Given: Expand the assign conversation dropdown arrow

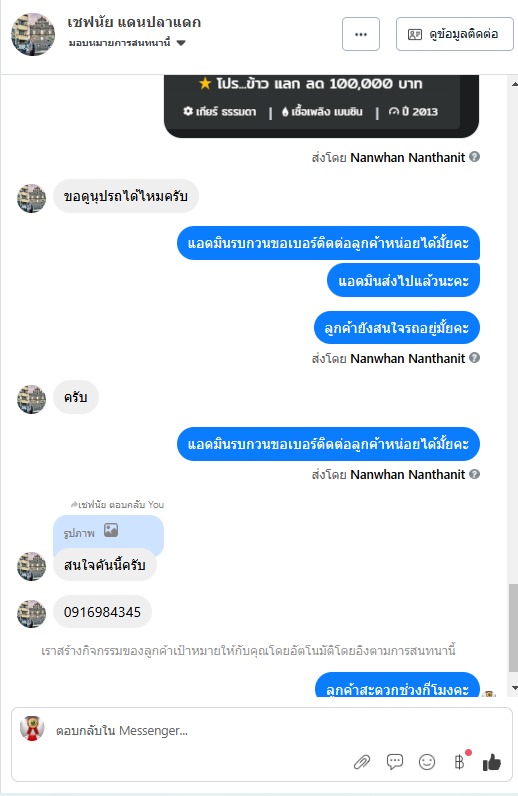Looking at the screenshot, I should point(181,43).
